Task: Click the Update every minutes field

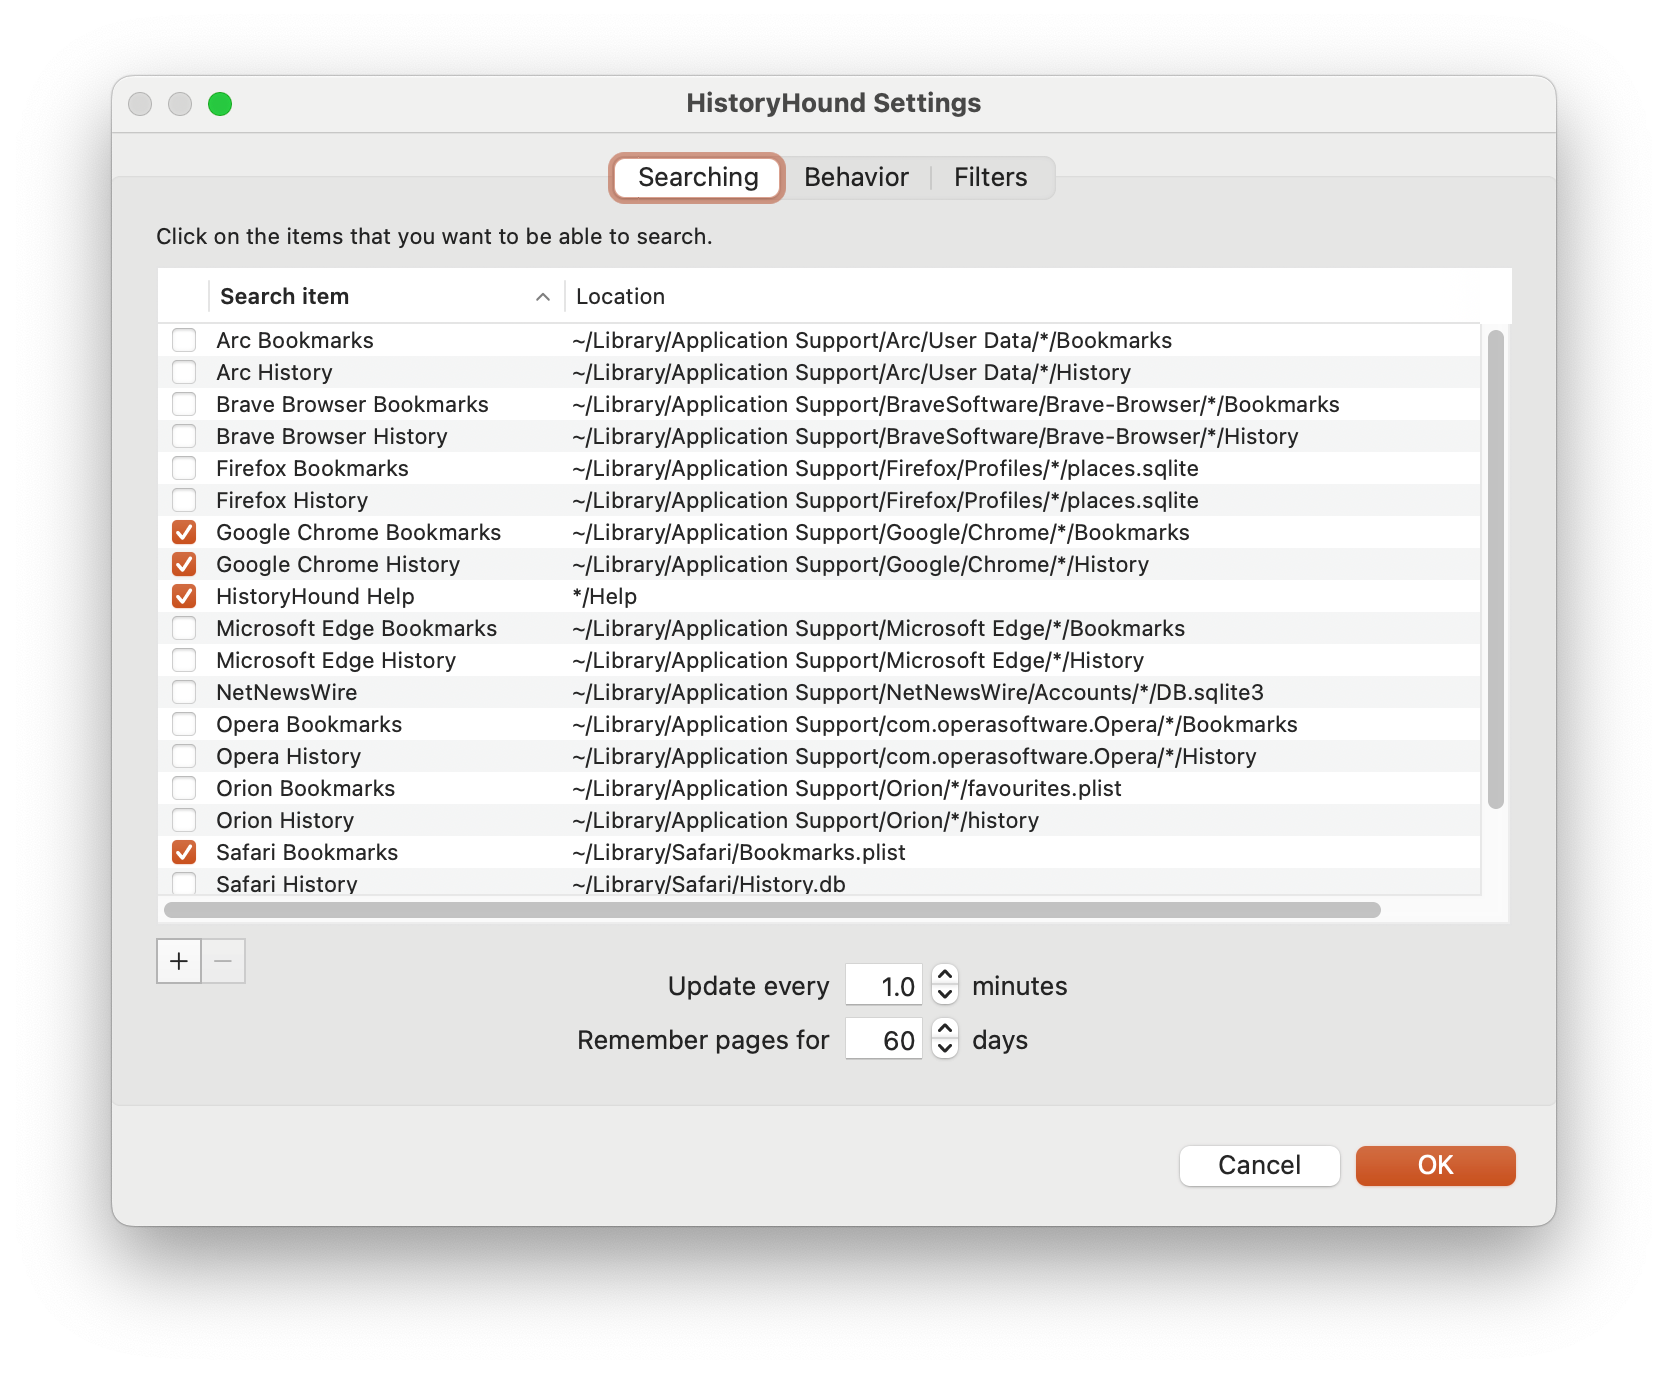Action: coord(884,986)
